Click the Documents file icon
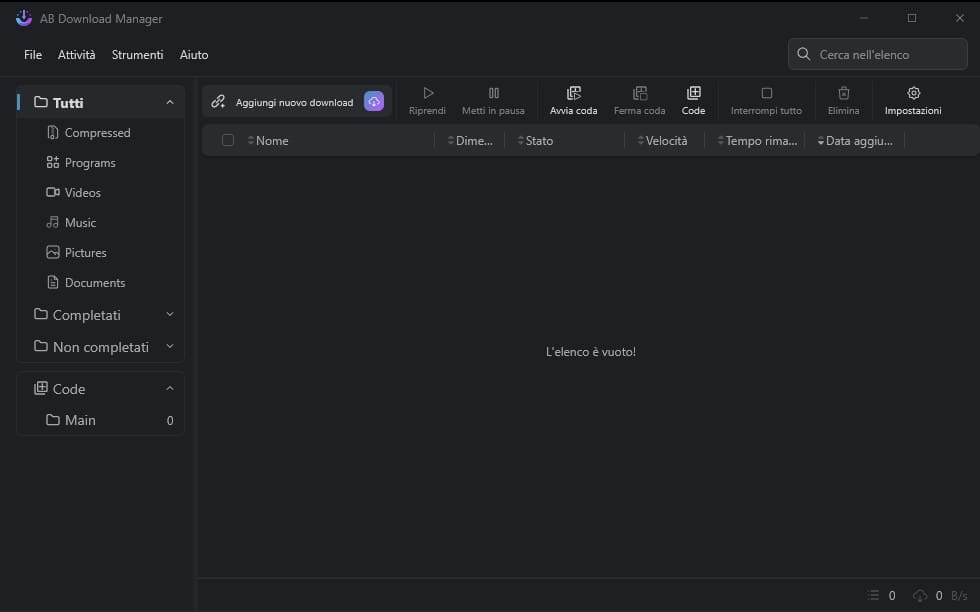Image resolution: width=980 pixels, height=612 pixels. [53, 282]
